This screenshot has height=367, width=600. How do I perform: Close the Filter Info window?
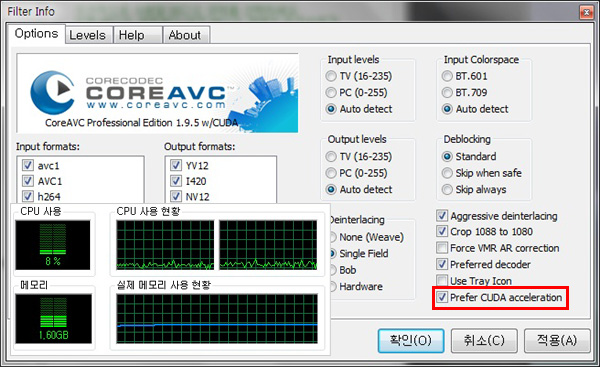click(586, 13)
